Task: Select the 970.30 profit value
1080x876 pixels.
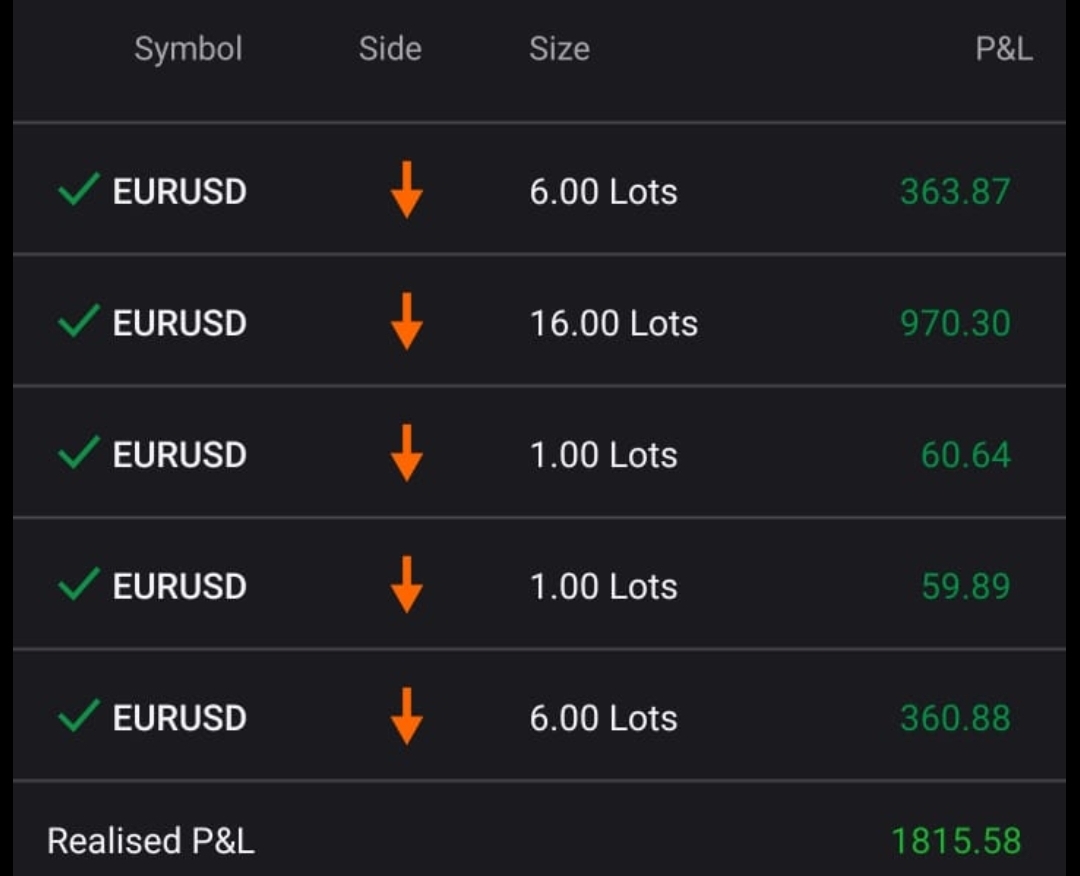Action: click(x=955, y=323)
